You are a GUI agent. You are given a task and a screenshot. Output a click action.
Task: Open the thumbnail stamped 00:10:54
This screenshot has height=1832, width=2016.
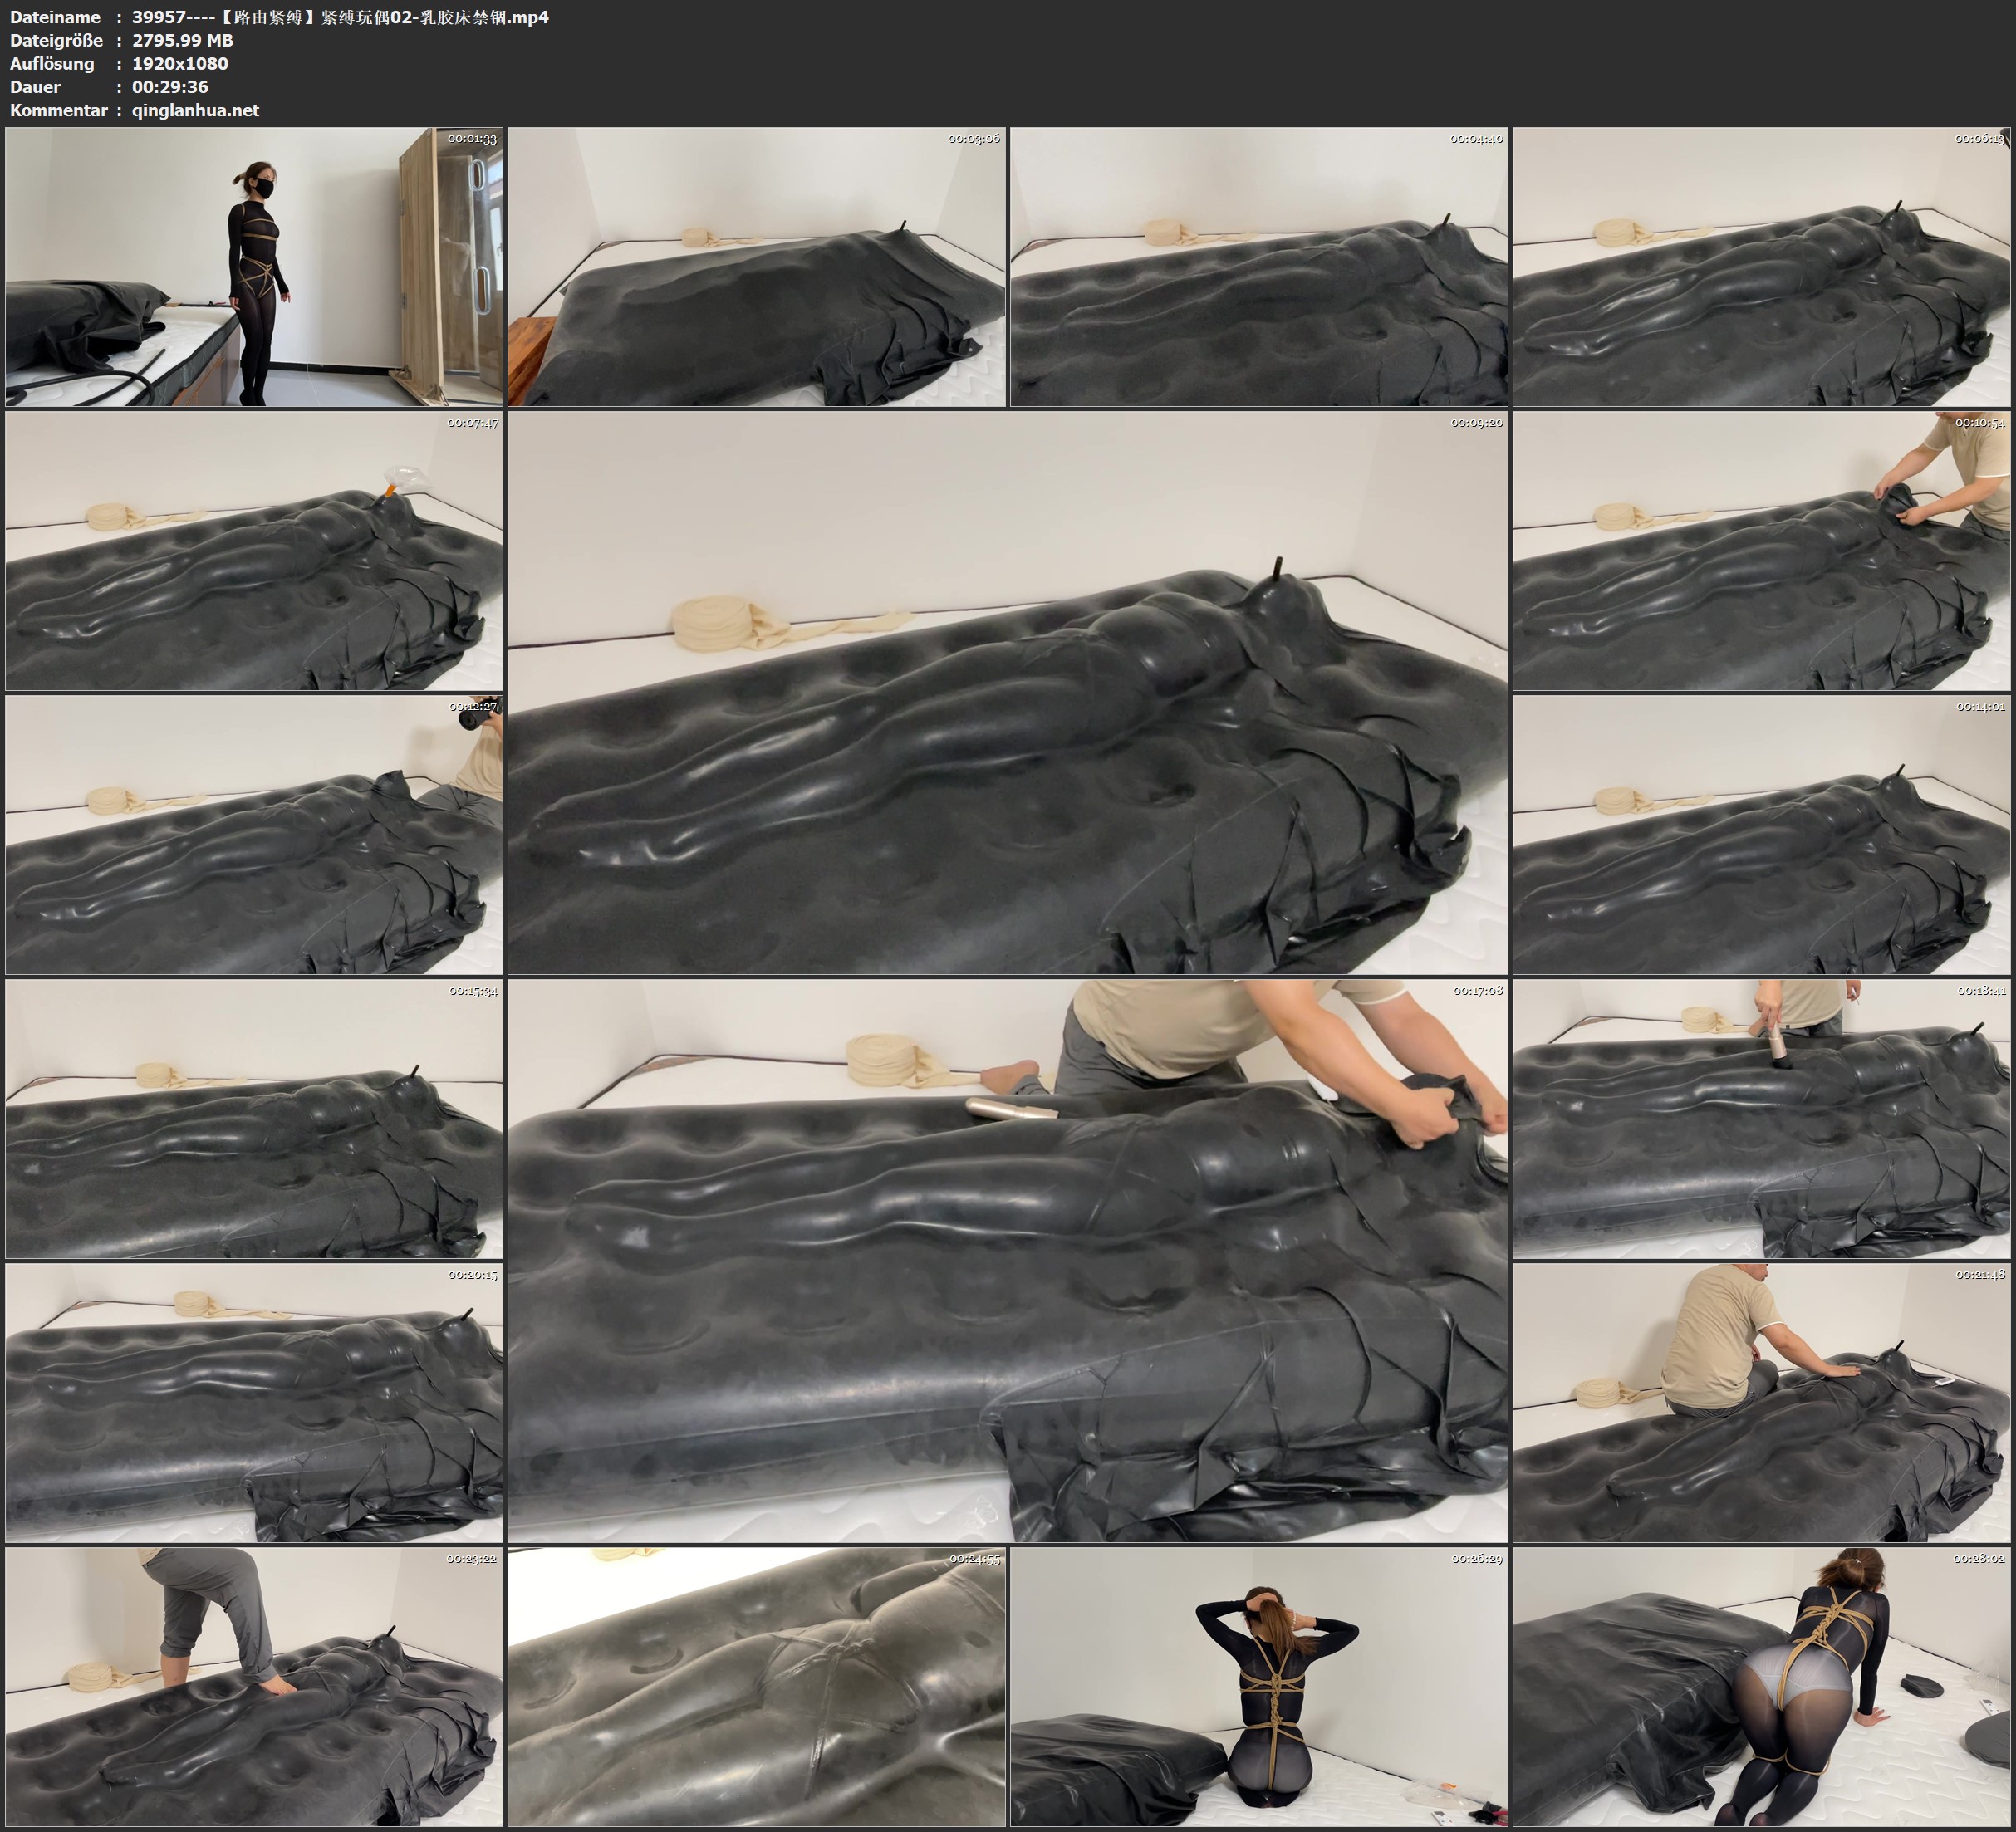(x=1761, y=551)
